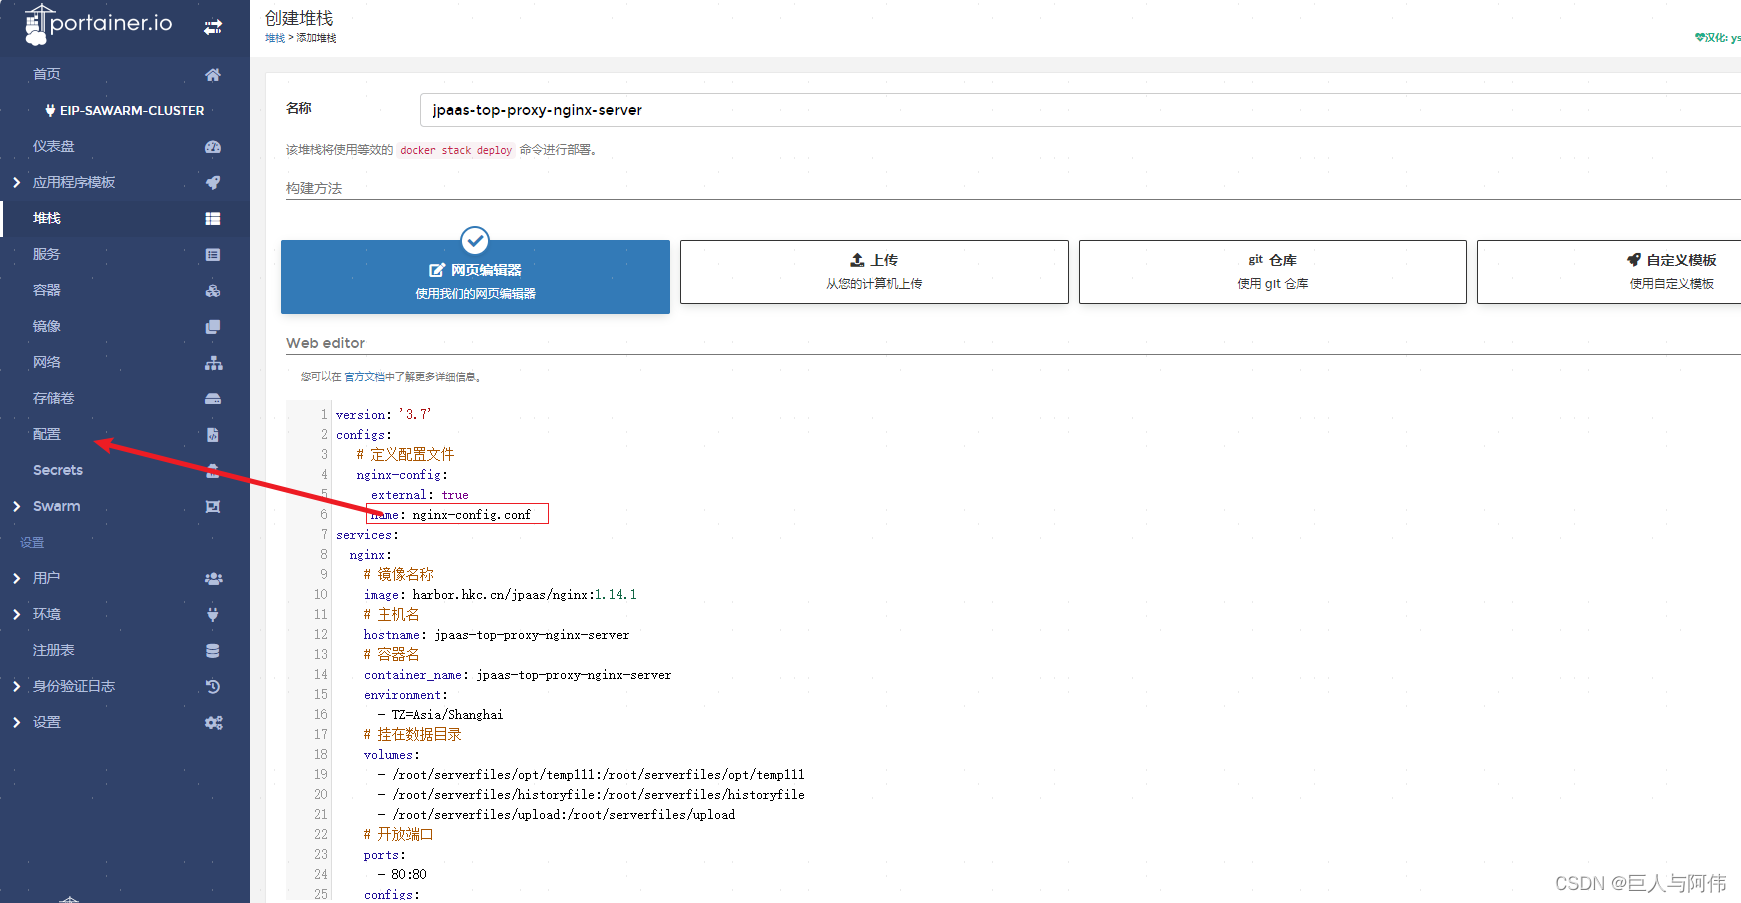Click the history icon beside 身份验证日志

pyautogui.click(x=213, y=686)
